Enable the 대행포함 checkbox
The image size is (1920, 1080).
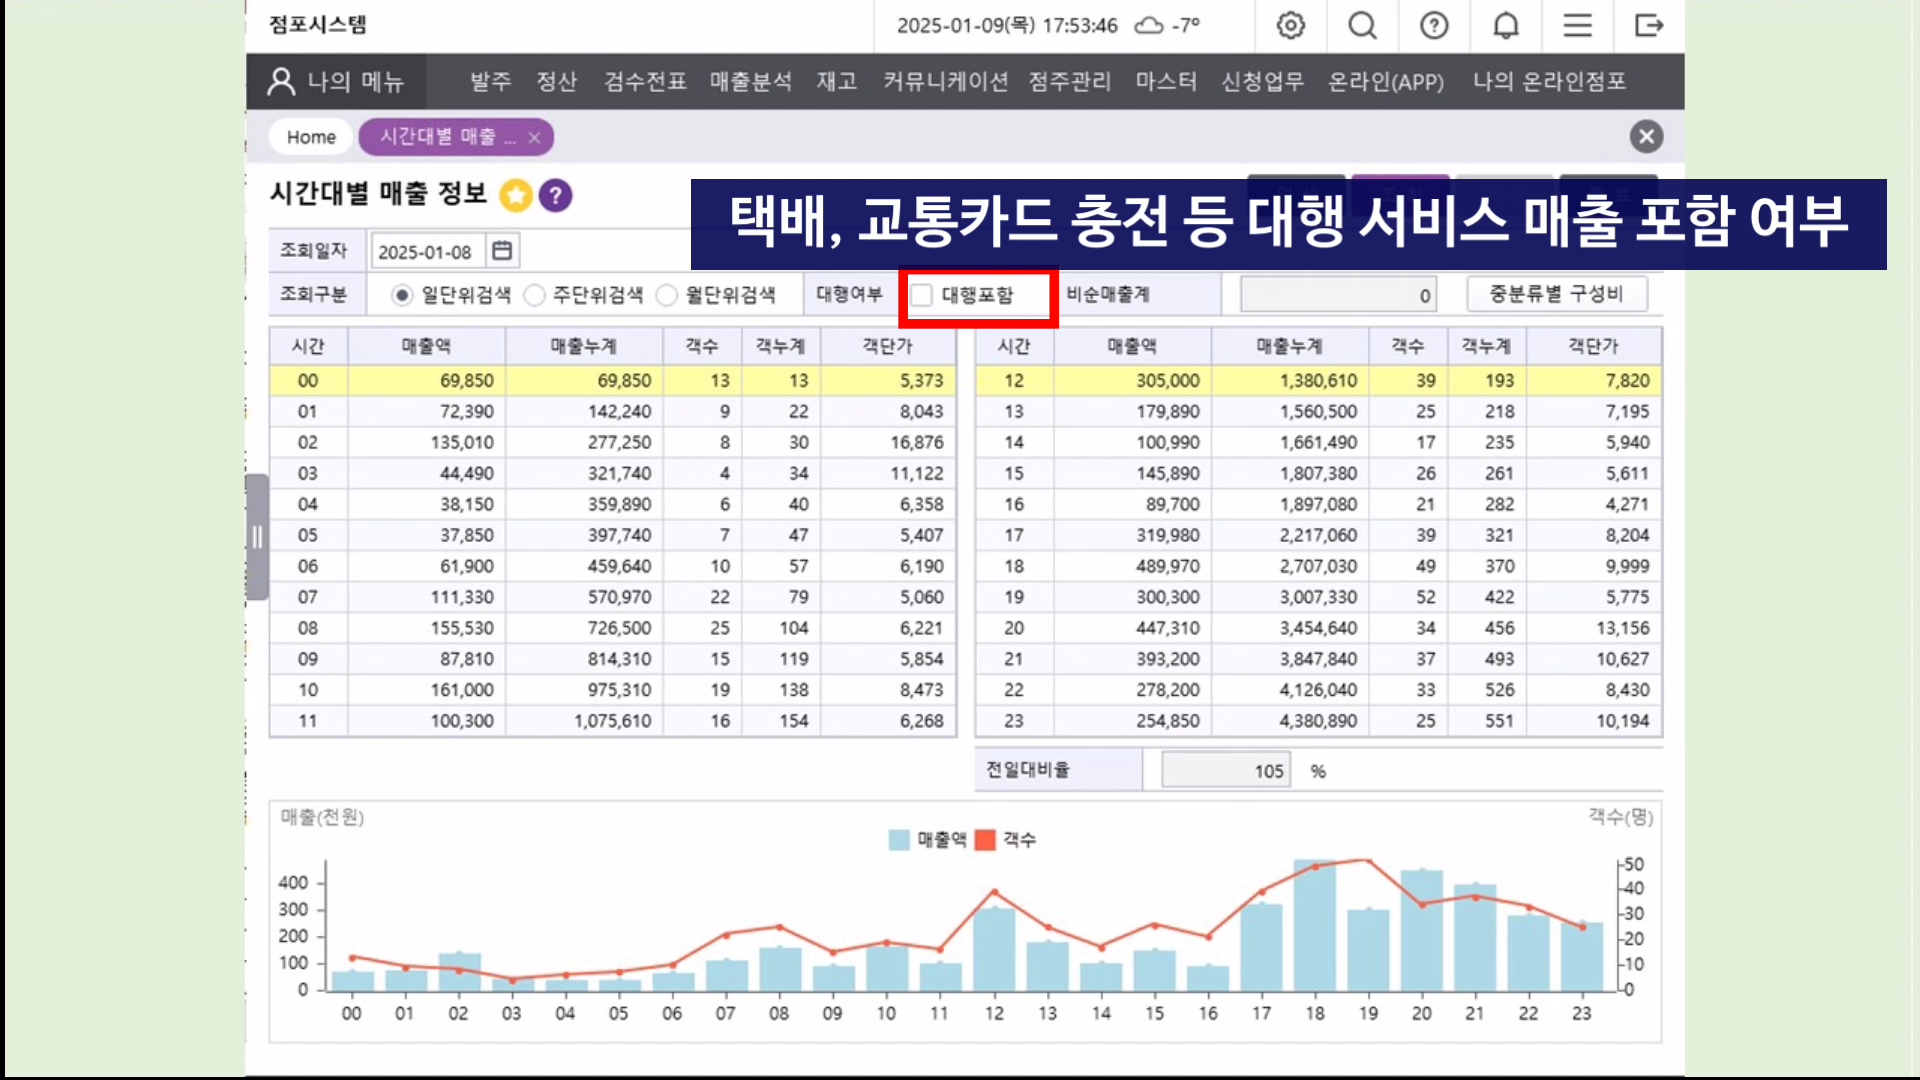pyautogui.click(x=922, y=295)
